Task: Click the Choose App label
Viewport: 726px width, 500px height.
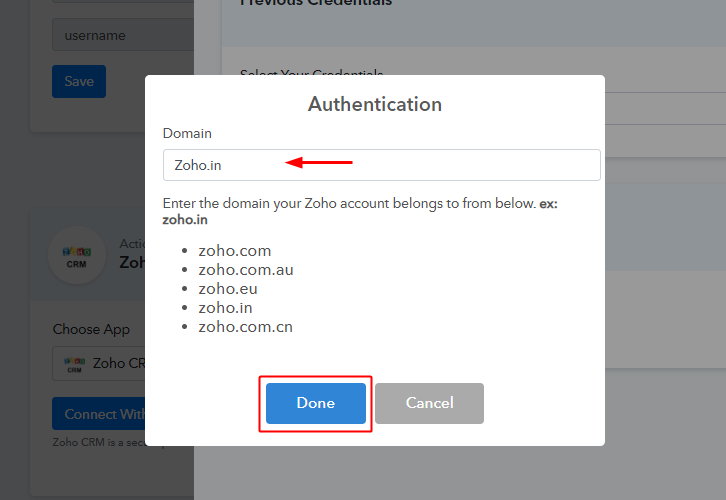Action: point(91,329)
